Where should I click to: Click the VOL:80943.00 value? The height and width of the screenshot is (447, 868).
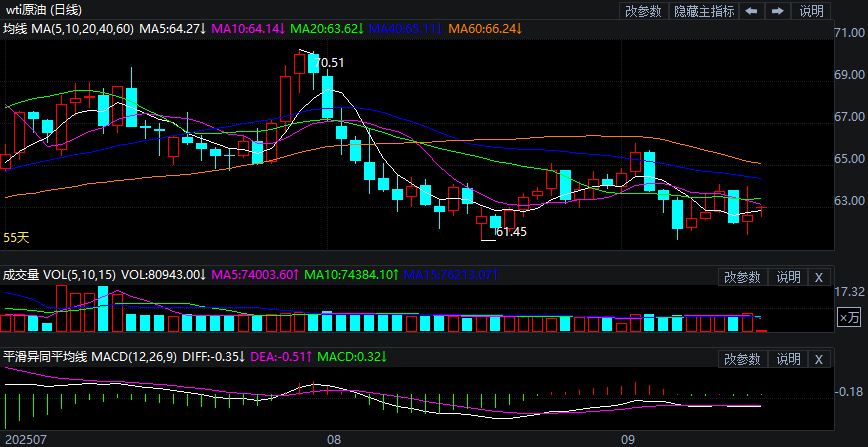tap(163, 274)
